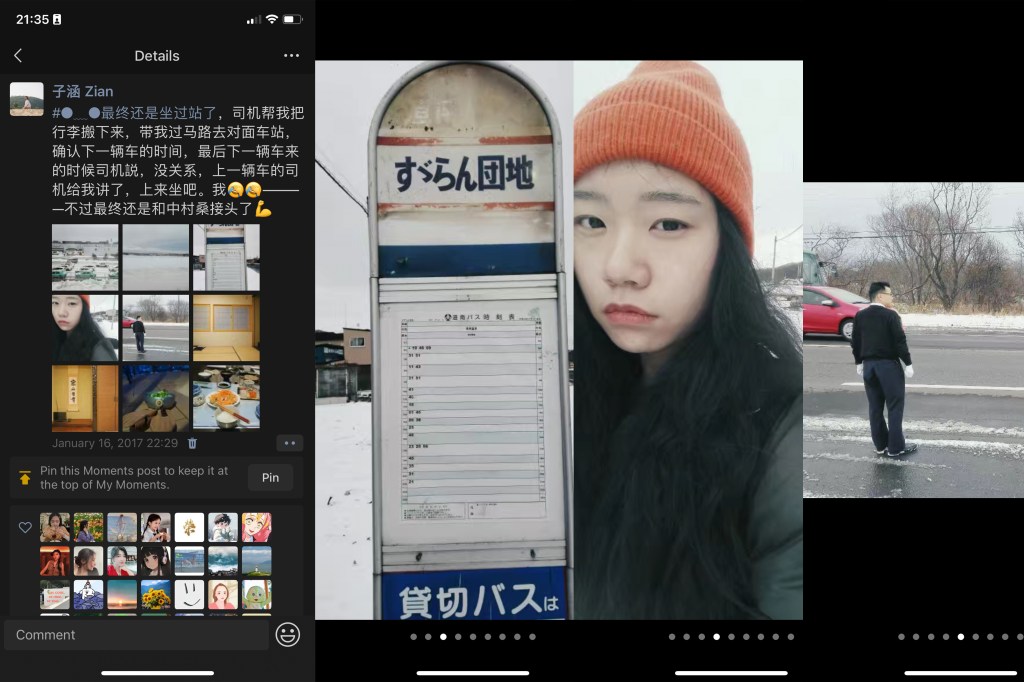Delete post using the trash icon
Screen dimensions: 1024x682
click(193, 443)
